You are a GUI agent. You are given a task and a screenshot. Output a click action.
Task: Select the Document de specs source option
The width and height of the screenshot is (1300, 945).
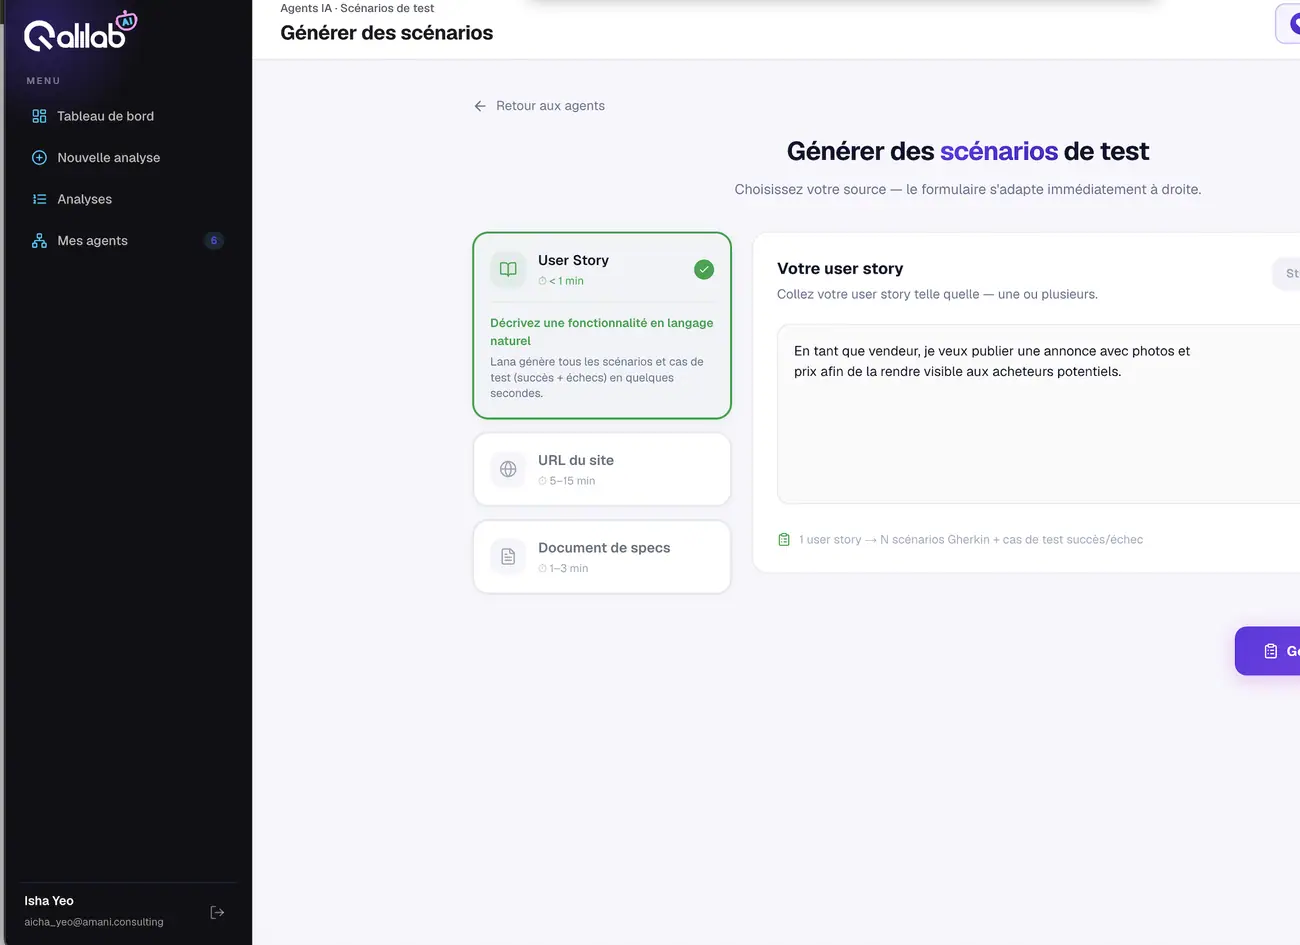coord(602,557)
